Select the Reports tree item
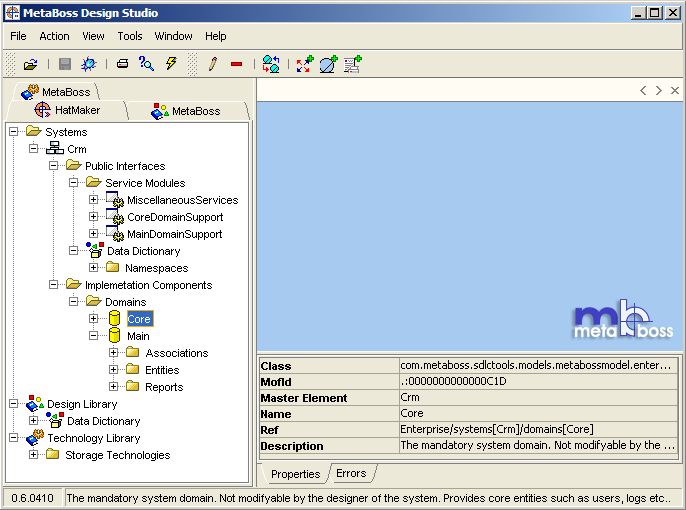The image size is (686, 510). click(164, 387)
